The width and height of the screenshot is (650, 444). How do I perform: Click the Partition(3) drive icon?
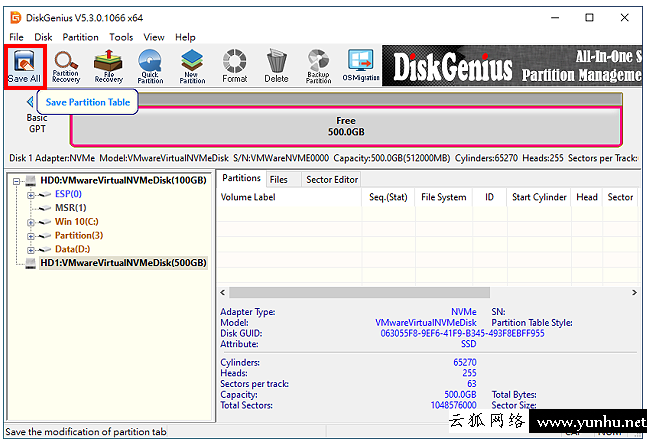pyautogui.click(x=45, y=236)
